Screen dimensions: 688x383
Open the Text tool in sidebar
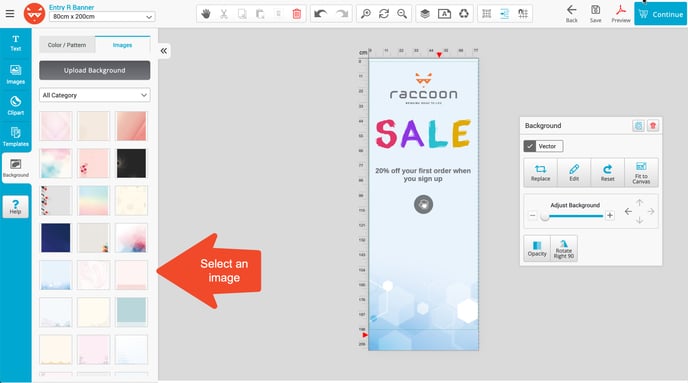pyautogui.click(x=16, y=43)
